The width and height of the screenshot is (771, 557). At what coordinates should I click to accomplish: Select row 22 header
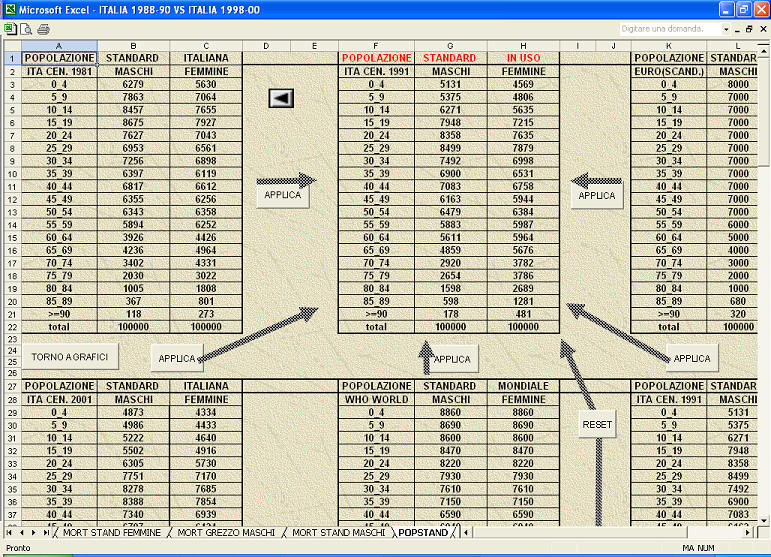[x=12, y=327]
